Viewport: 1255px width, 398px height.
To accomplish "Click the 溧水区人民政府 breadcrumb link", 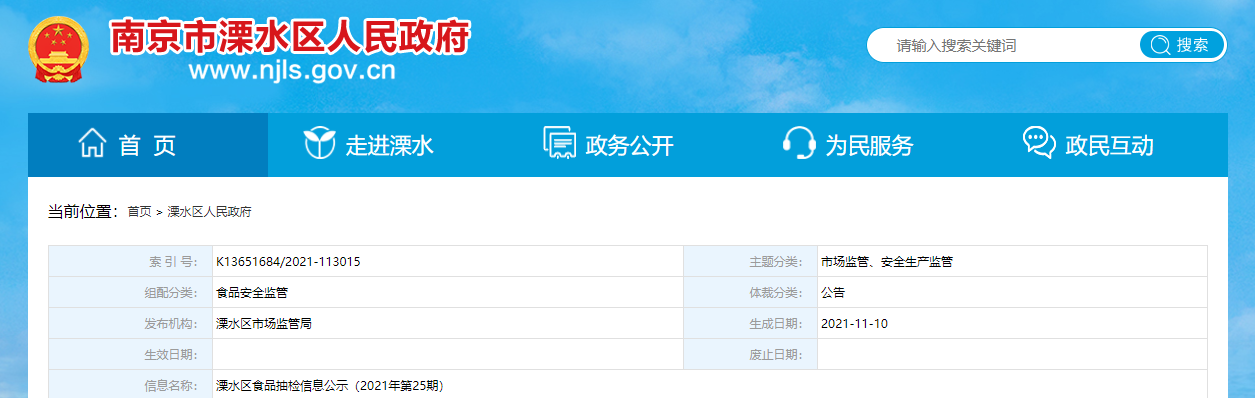I will coord(209,212).
